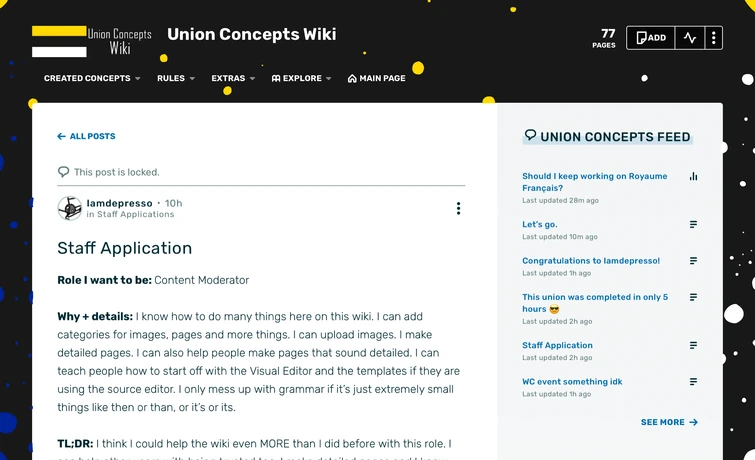Click text icon beside Congratulations post
This screenshot has width=755, height=460.
pos(693,261)
